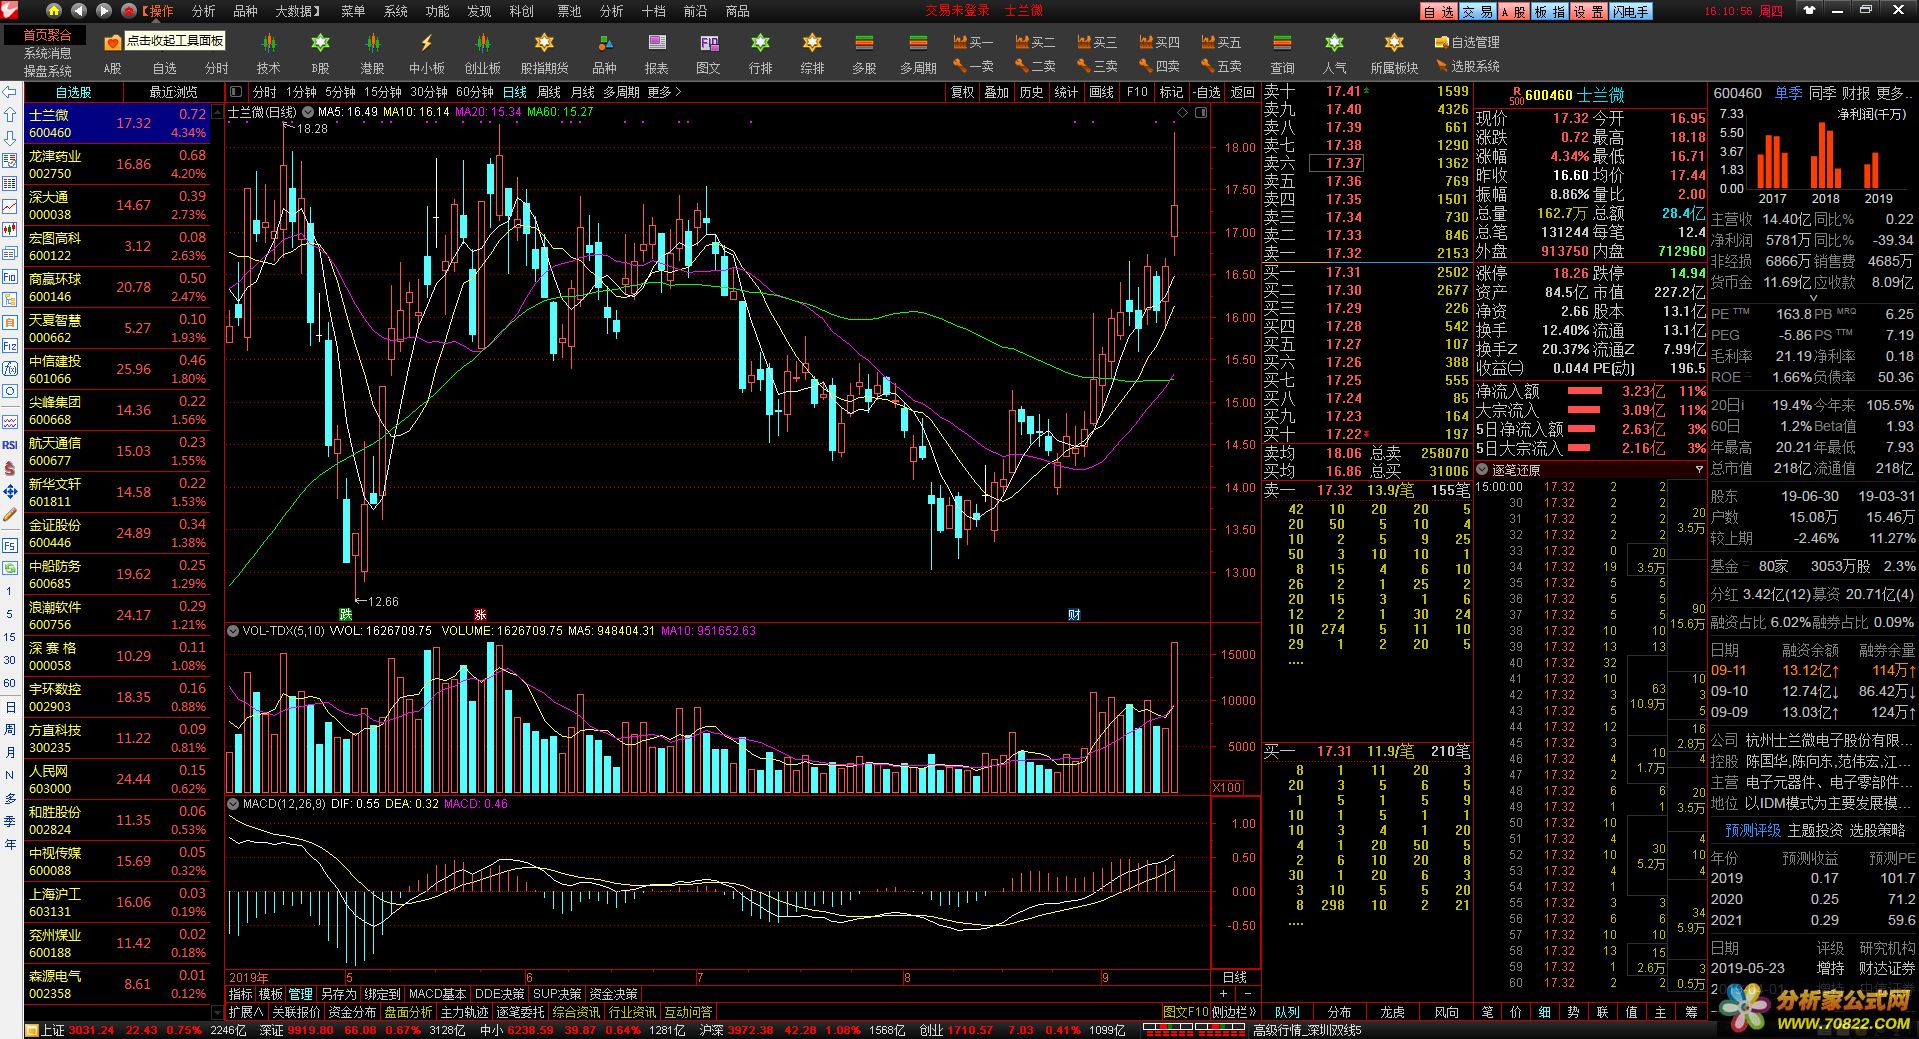Image resolution: width=1919 pixels, height=1039 pixels.
Task: Open 选股系统 stock picker
Action: coord(1466,66)
